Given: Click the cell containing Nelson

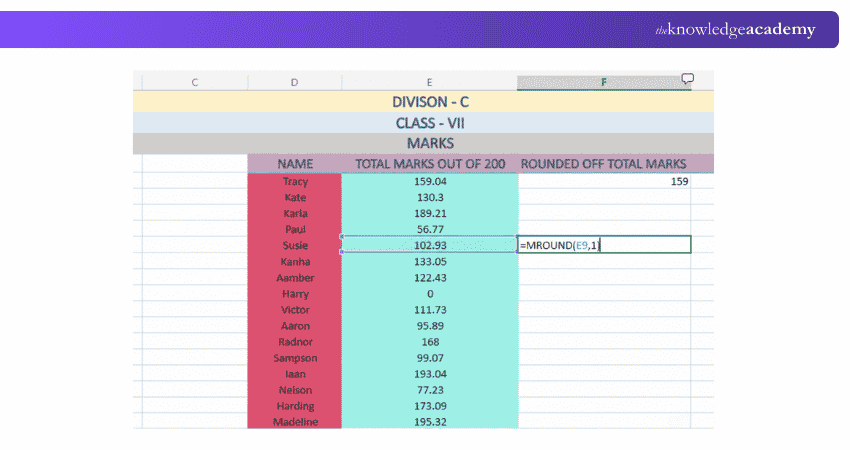Looking at the screenshot, I should (x=295, y=390).
